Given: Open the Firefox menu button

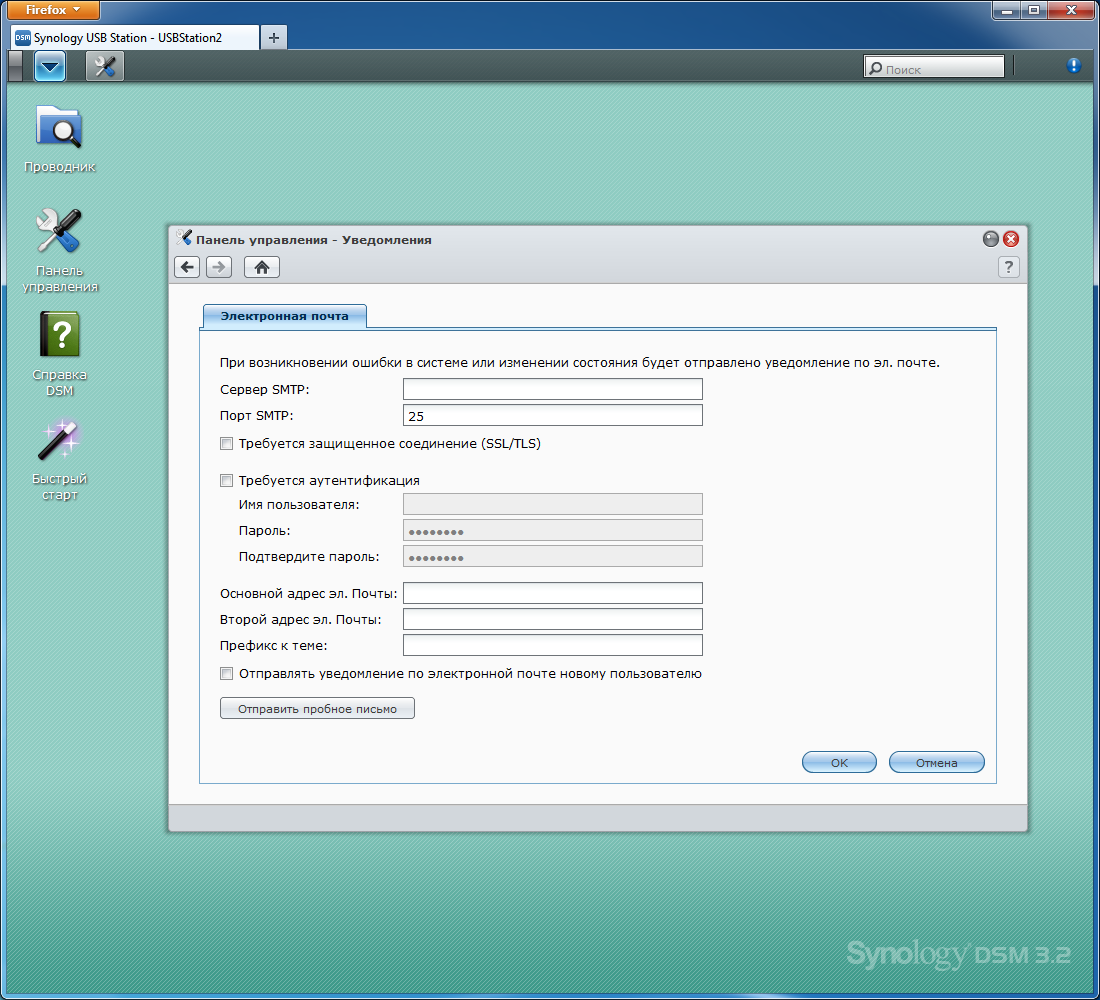Looking at the screenshot, I should point(53,10).
